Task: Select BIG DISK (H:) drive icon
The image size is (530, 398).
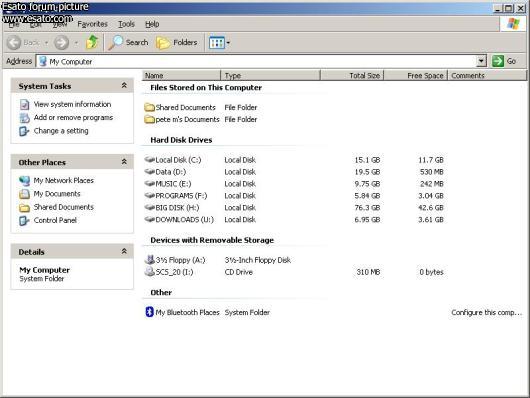Action: (149, 207)
